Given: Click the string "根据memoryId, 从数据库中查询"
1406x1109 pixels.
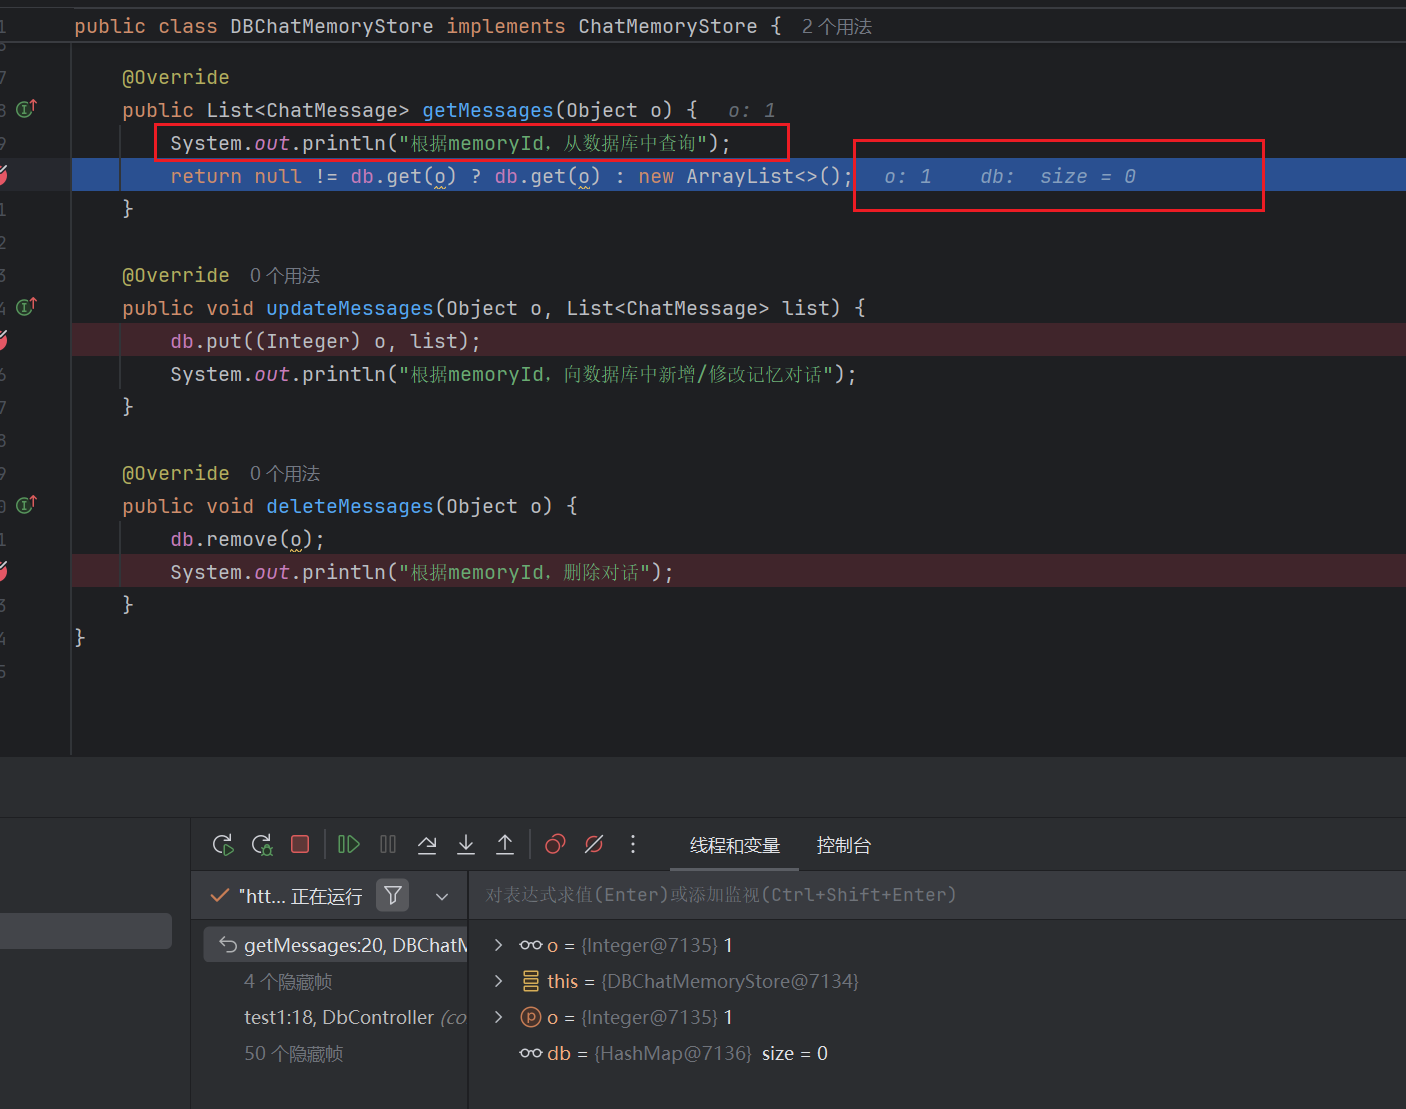Looking at the screenshot, I should tap(553, 143).
